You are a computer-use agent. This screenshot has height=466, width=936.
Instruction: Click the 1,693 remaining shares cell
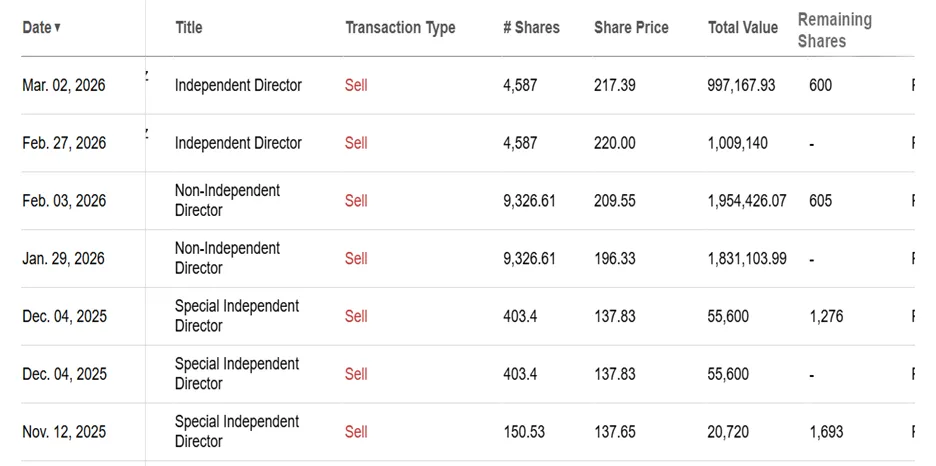coord(826,432)
